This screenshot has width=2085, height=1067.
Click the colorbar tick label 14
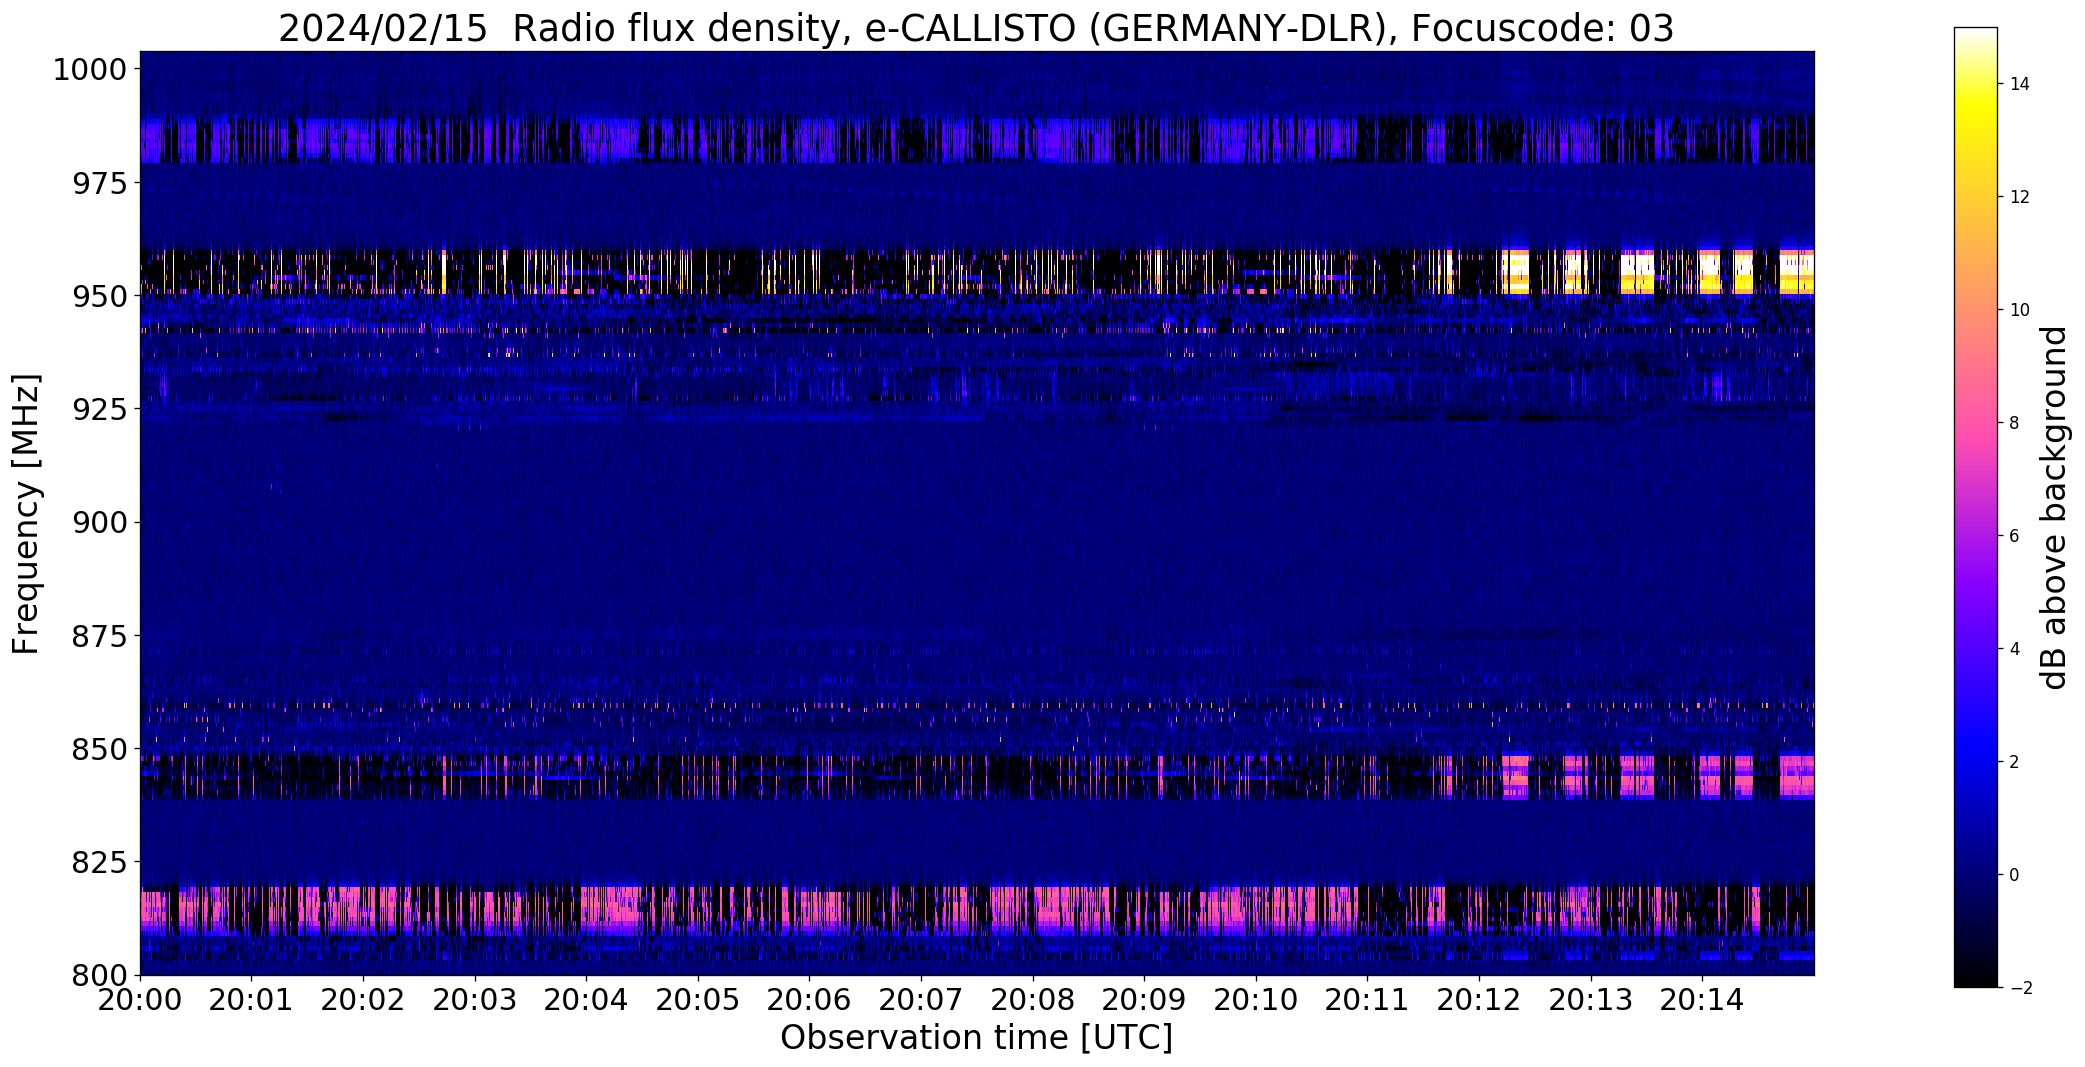click(x=2019, y=84)
